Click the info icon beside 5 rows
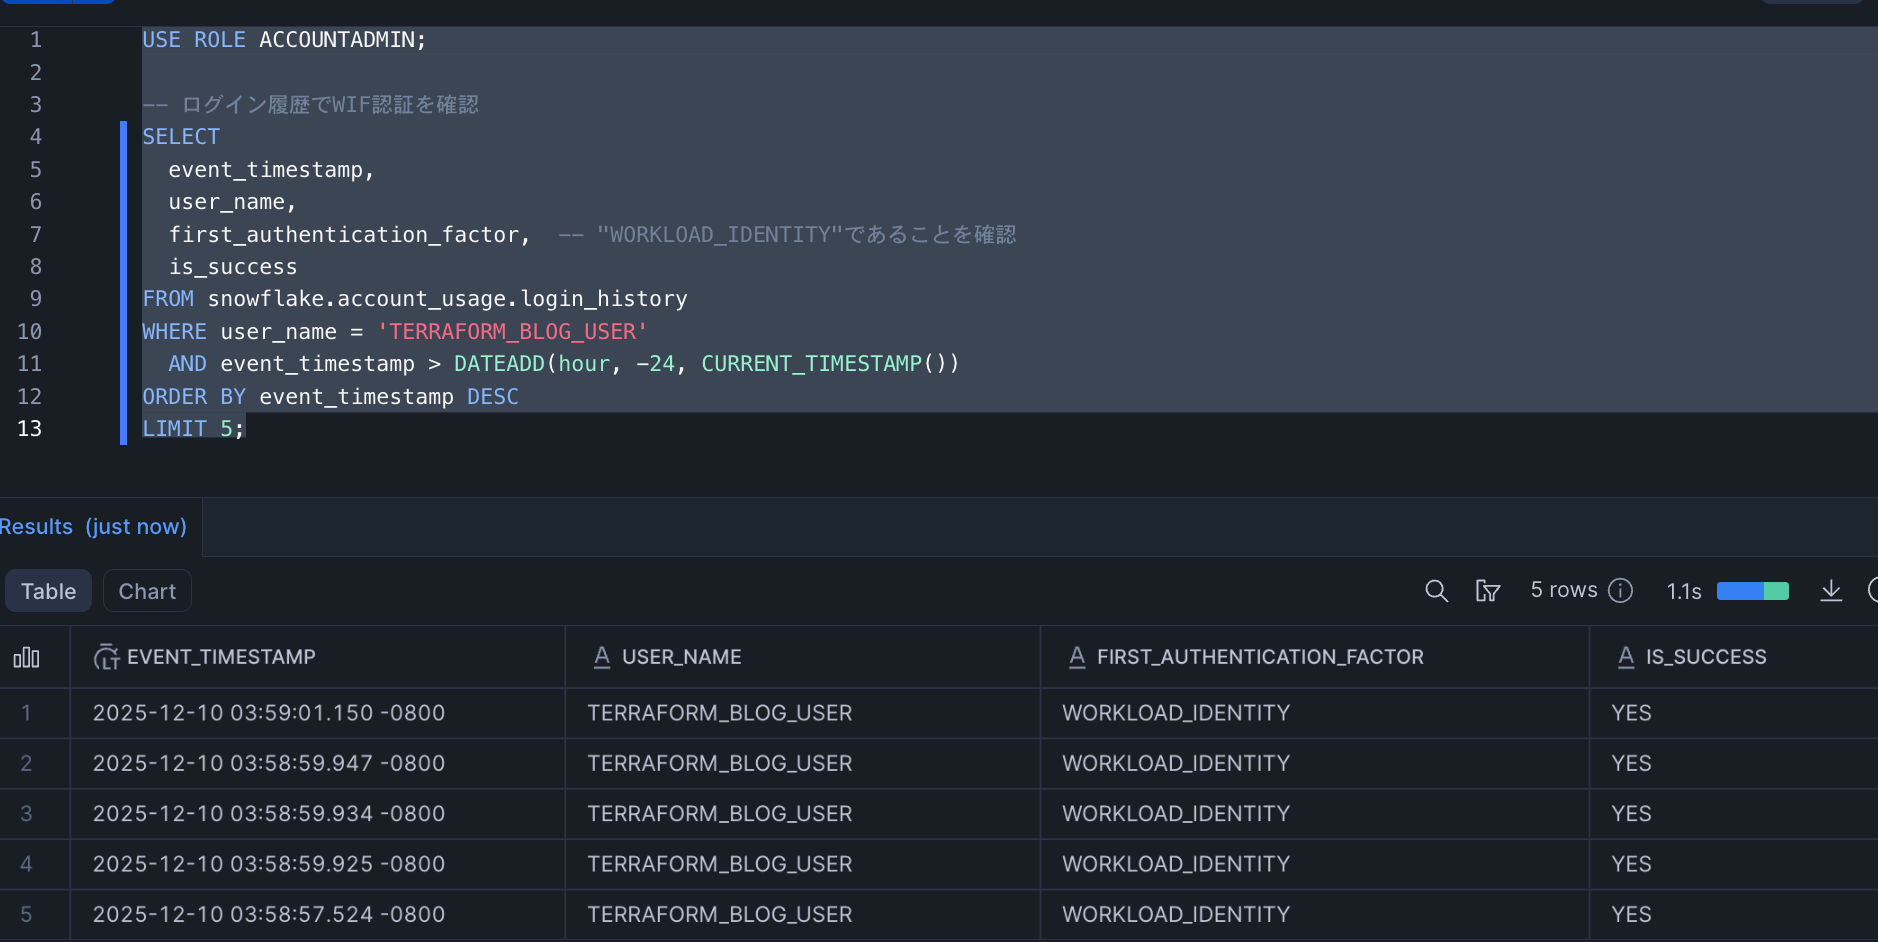The width and height of the screenshot is (1878, 942). tap(1621, 591)
